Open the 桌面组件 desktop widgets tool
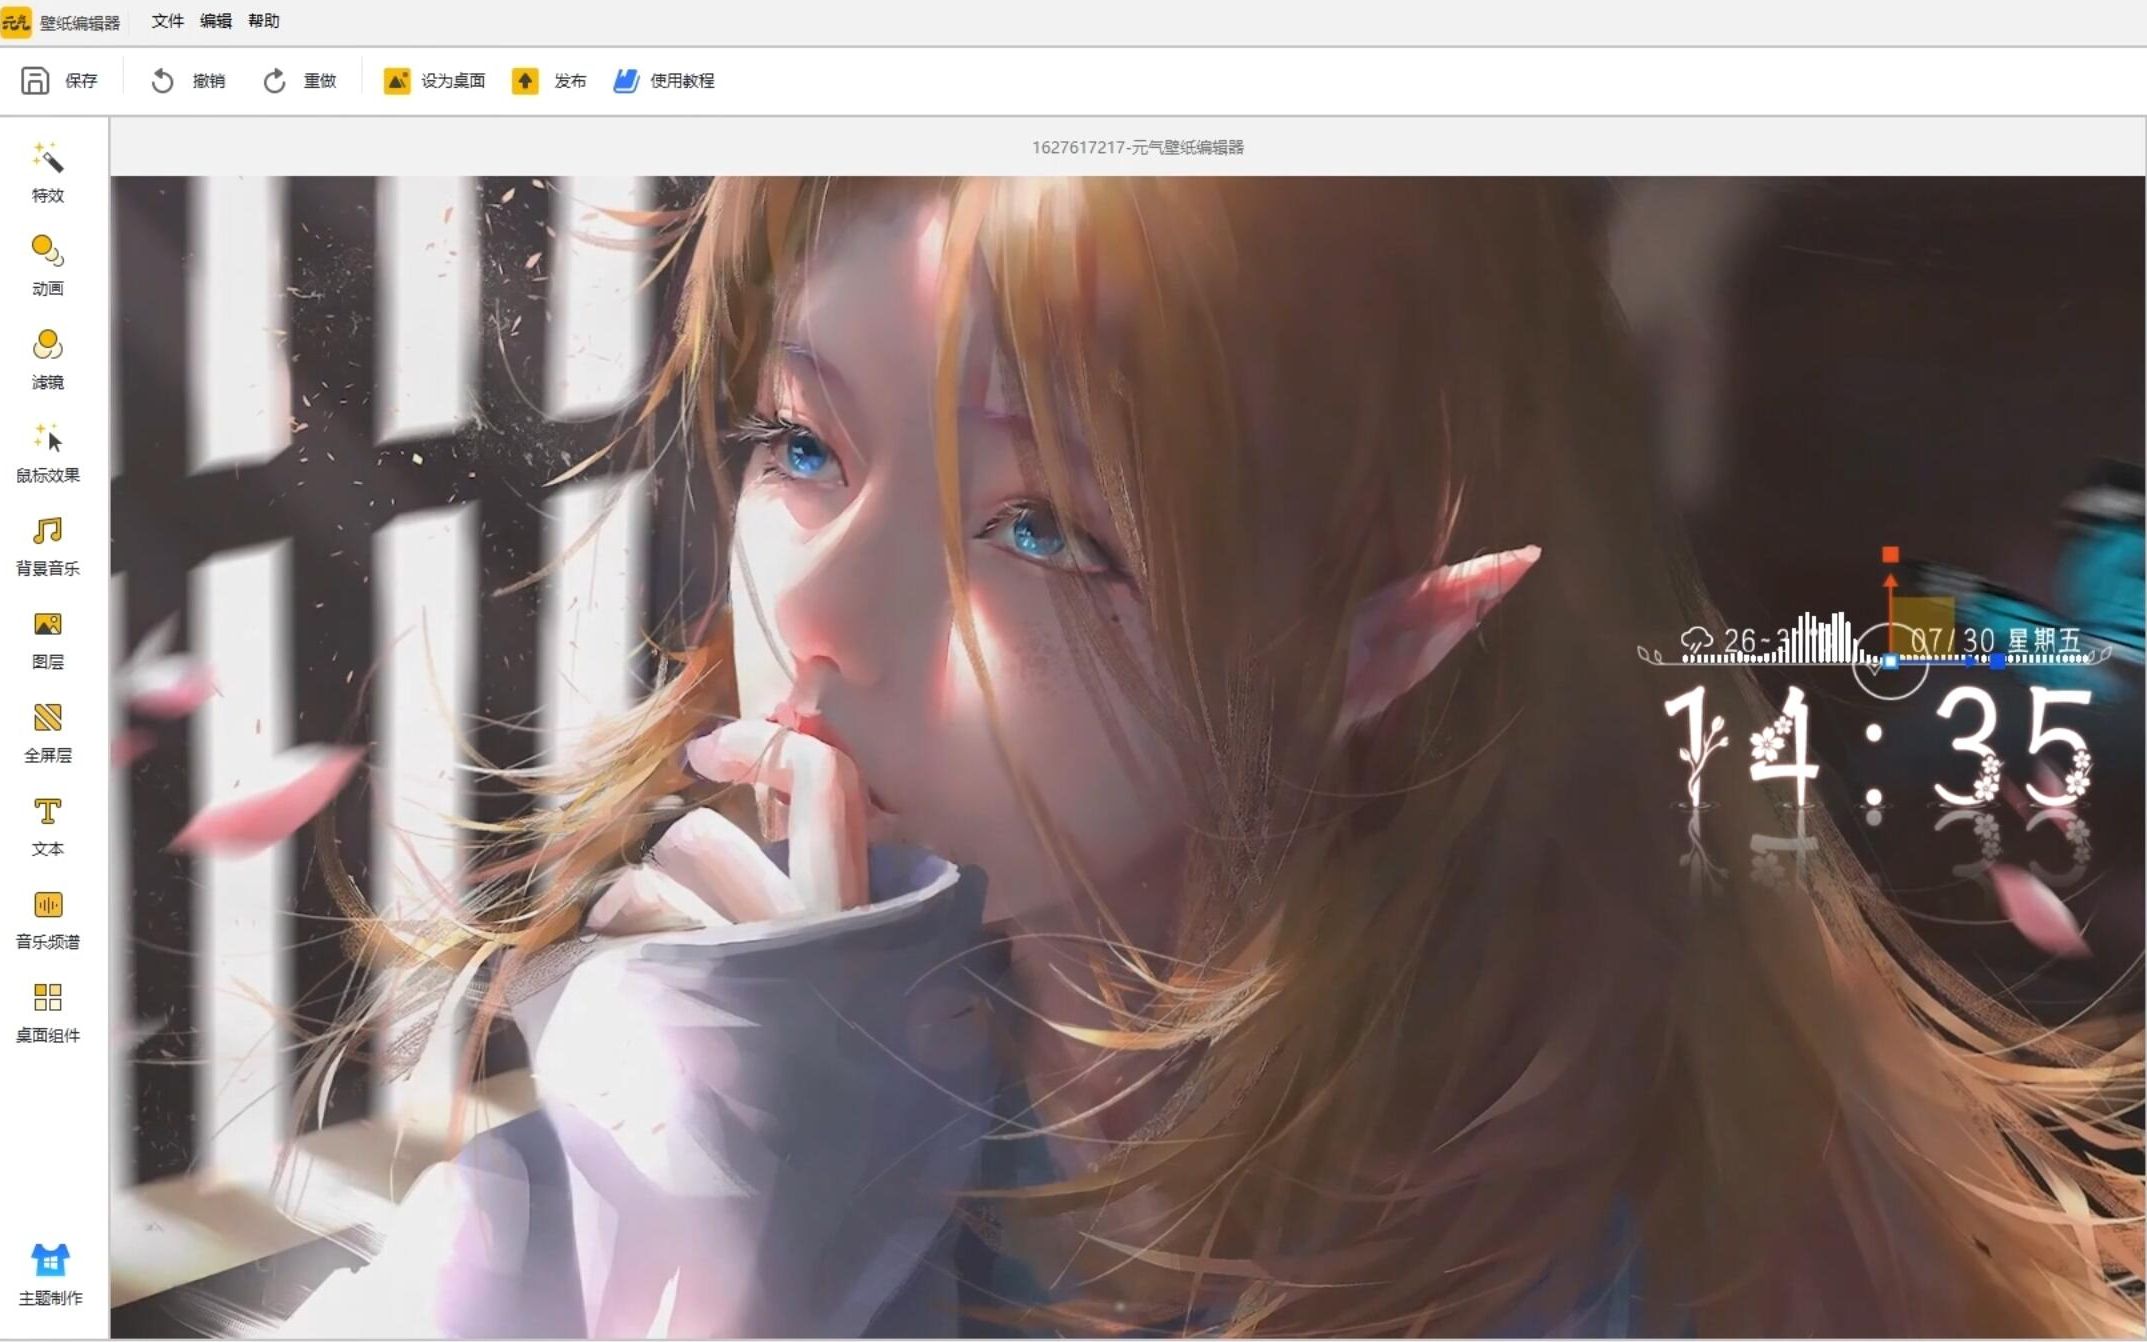2147x1342 pixels. click(48, 1012)
